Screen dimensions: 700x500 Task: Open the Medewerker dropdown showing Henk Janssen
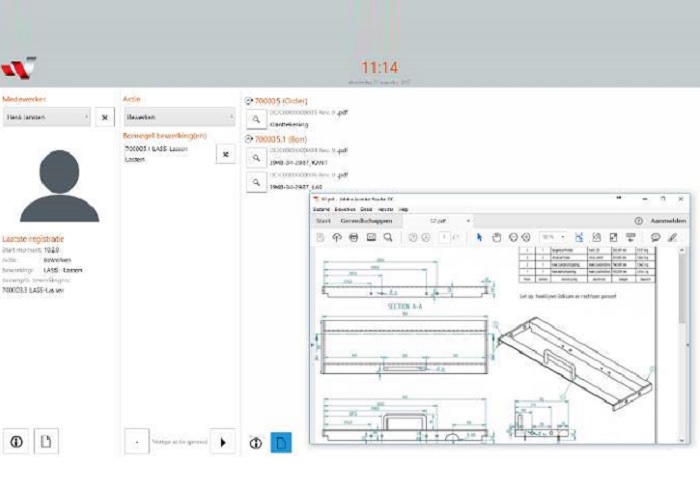point(47,118)
